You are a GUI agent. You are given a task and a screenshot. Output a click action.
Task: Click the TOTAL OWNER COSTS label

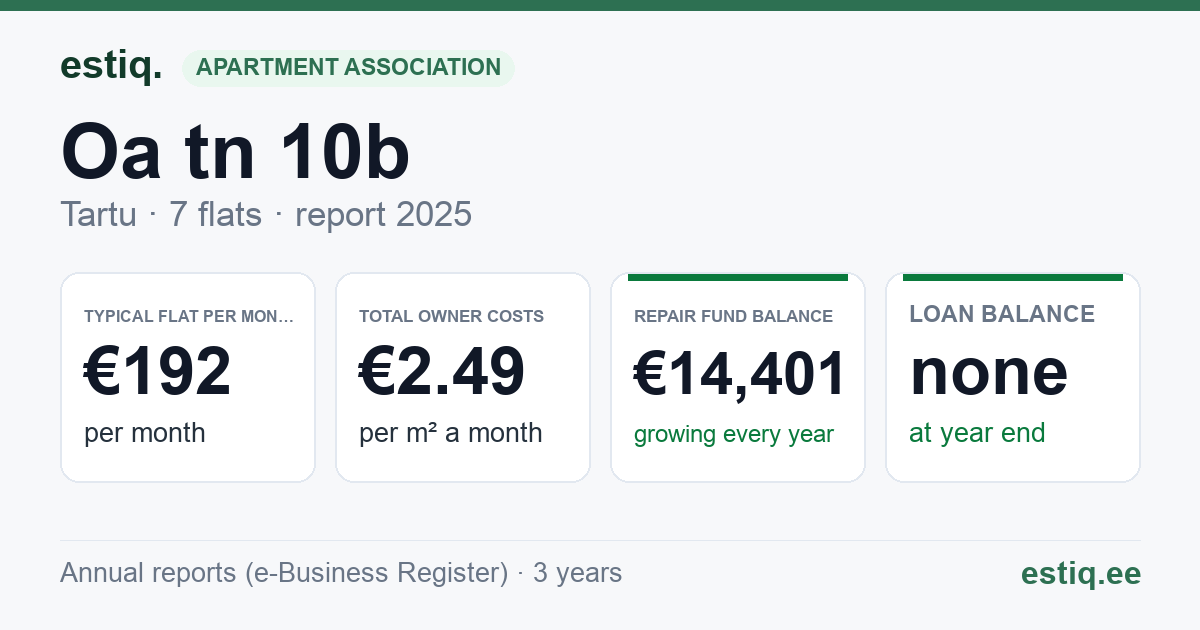click(451, 316)
